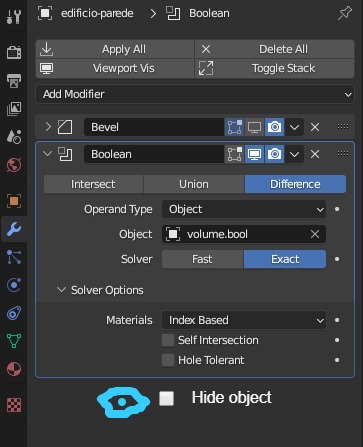Viewport: 363px width, 447px height.
Task: Remove the Boolean modifier
Action: click(x=315, y=154)
